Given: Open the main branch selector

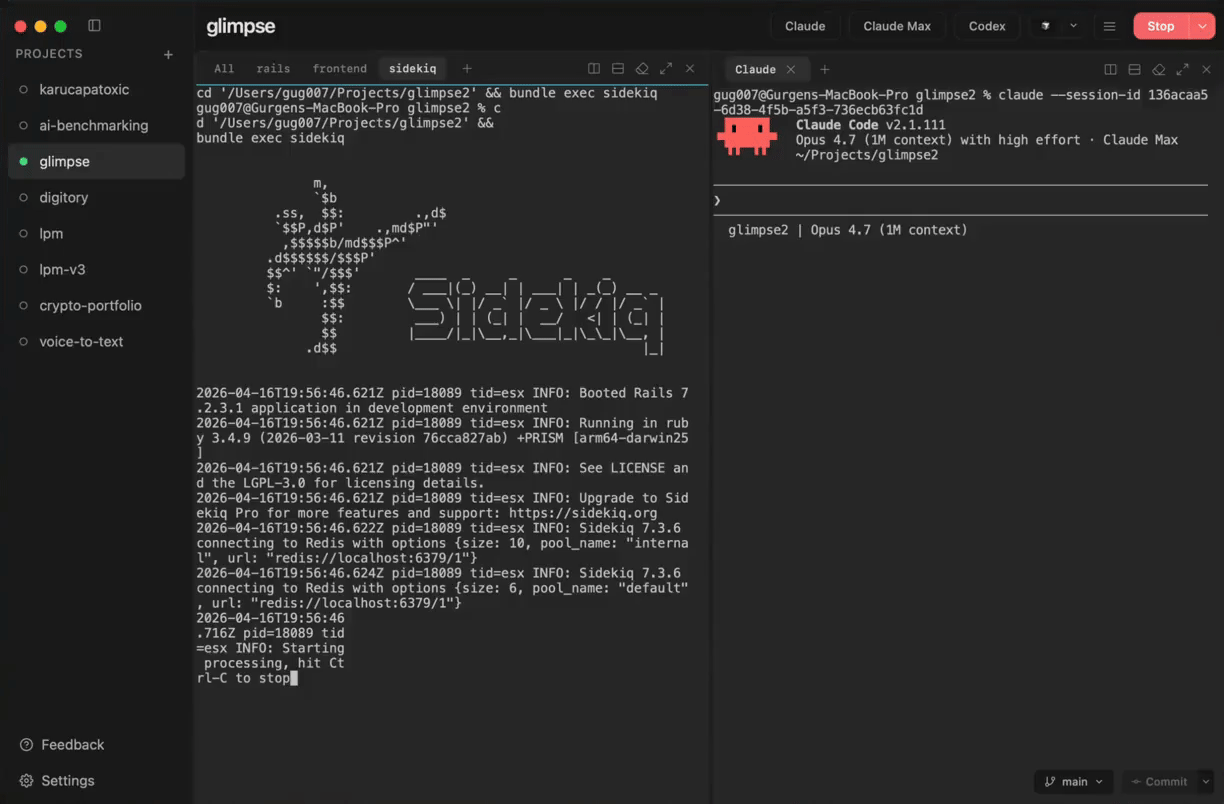Looking at the screenshot, I should pos(1074,782).
